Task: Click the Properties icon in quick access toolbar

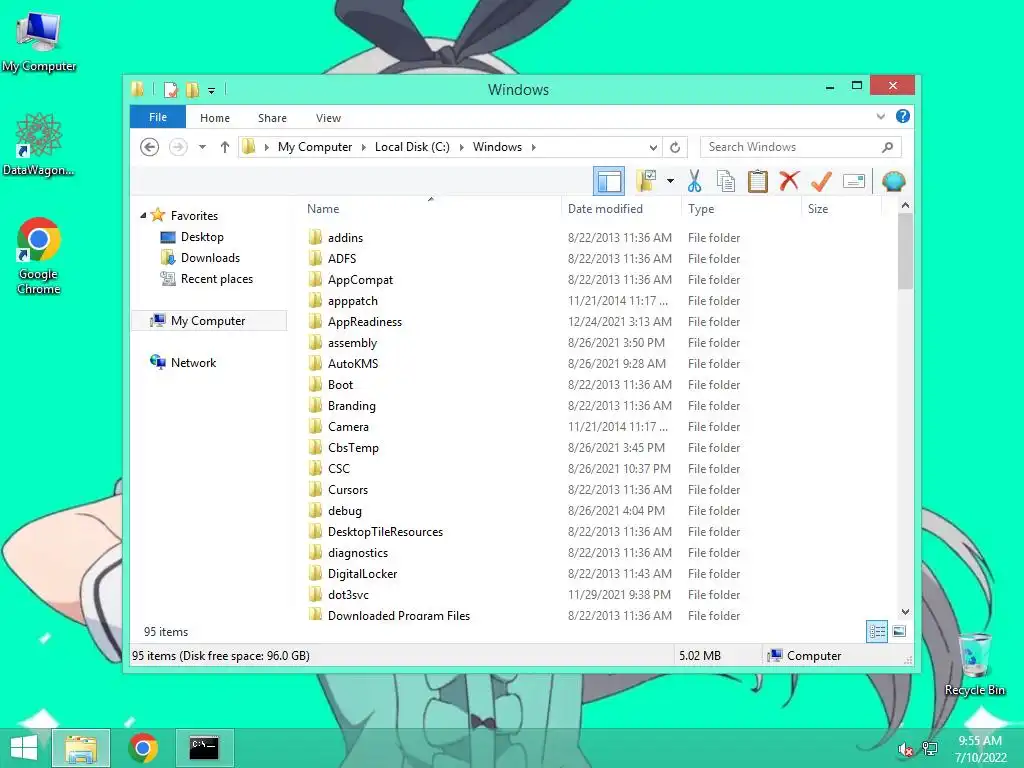Action: click(170, 89)
